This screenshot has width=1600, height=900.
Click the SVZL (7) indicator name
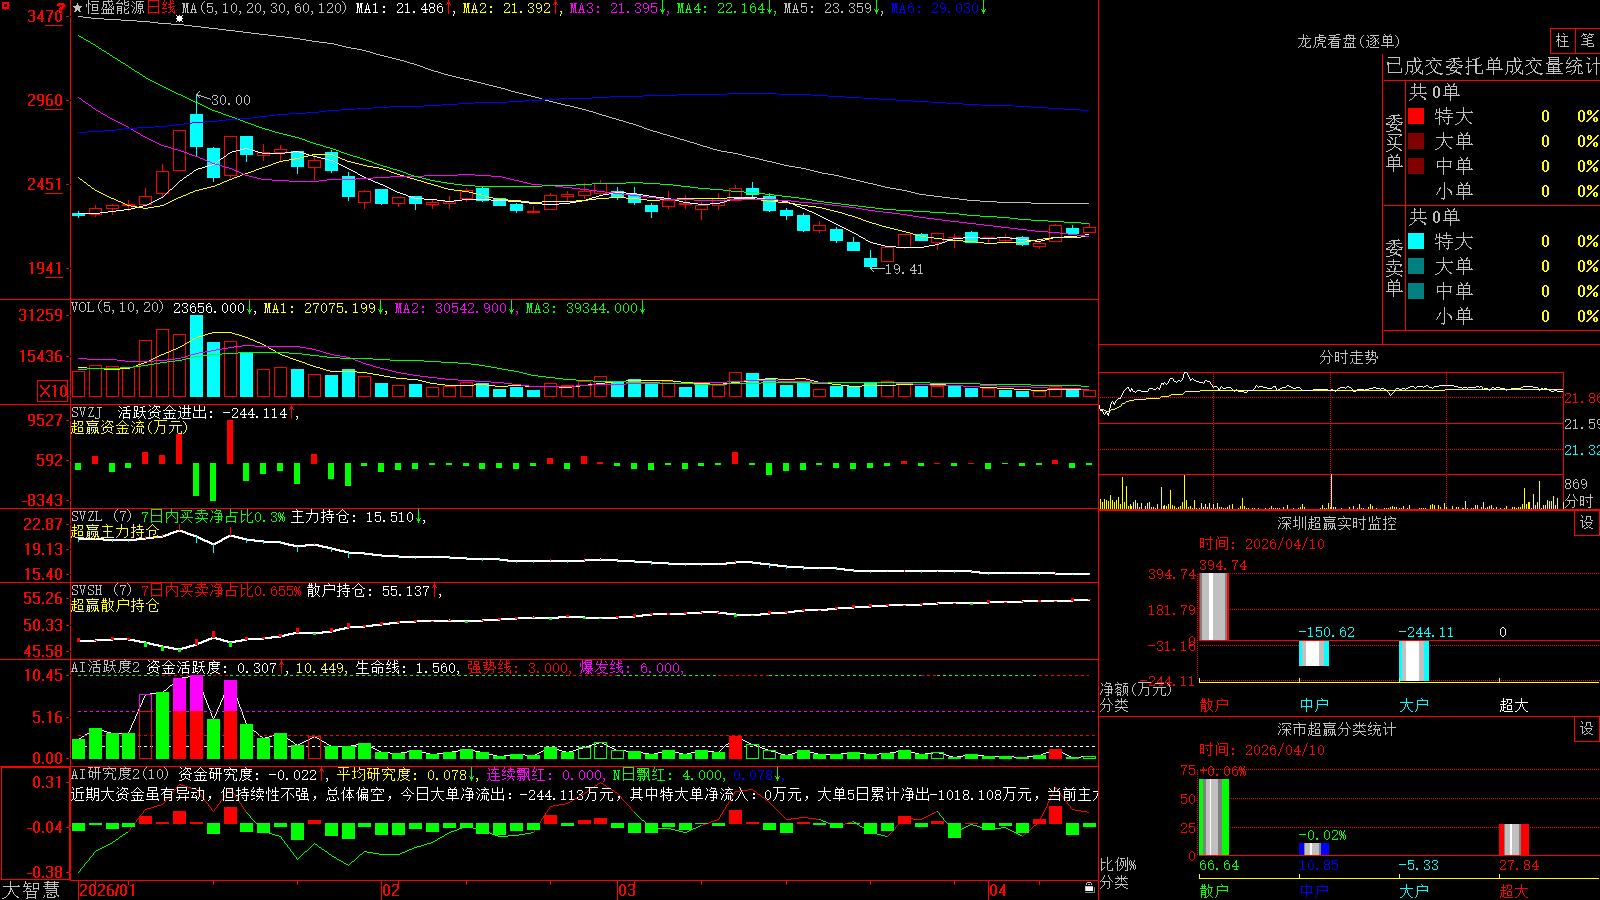tap(101, 517)
